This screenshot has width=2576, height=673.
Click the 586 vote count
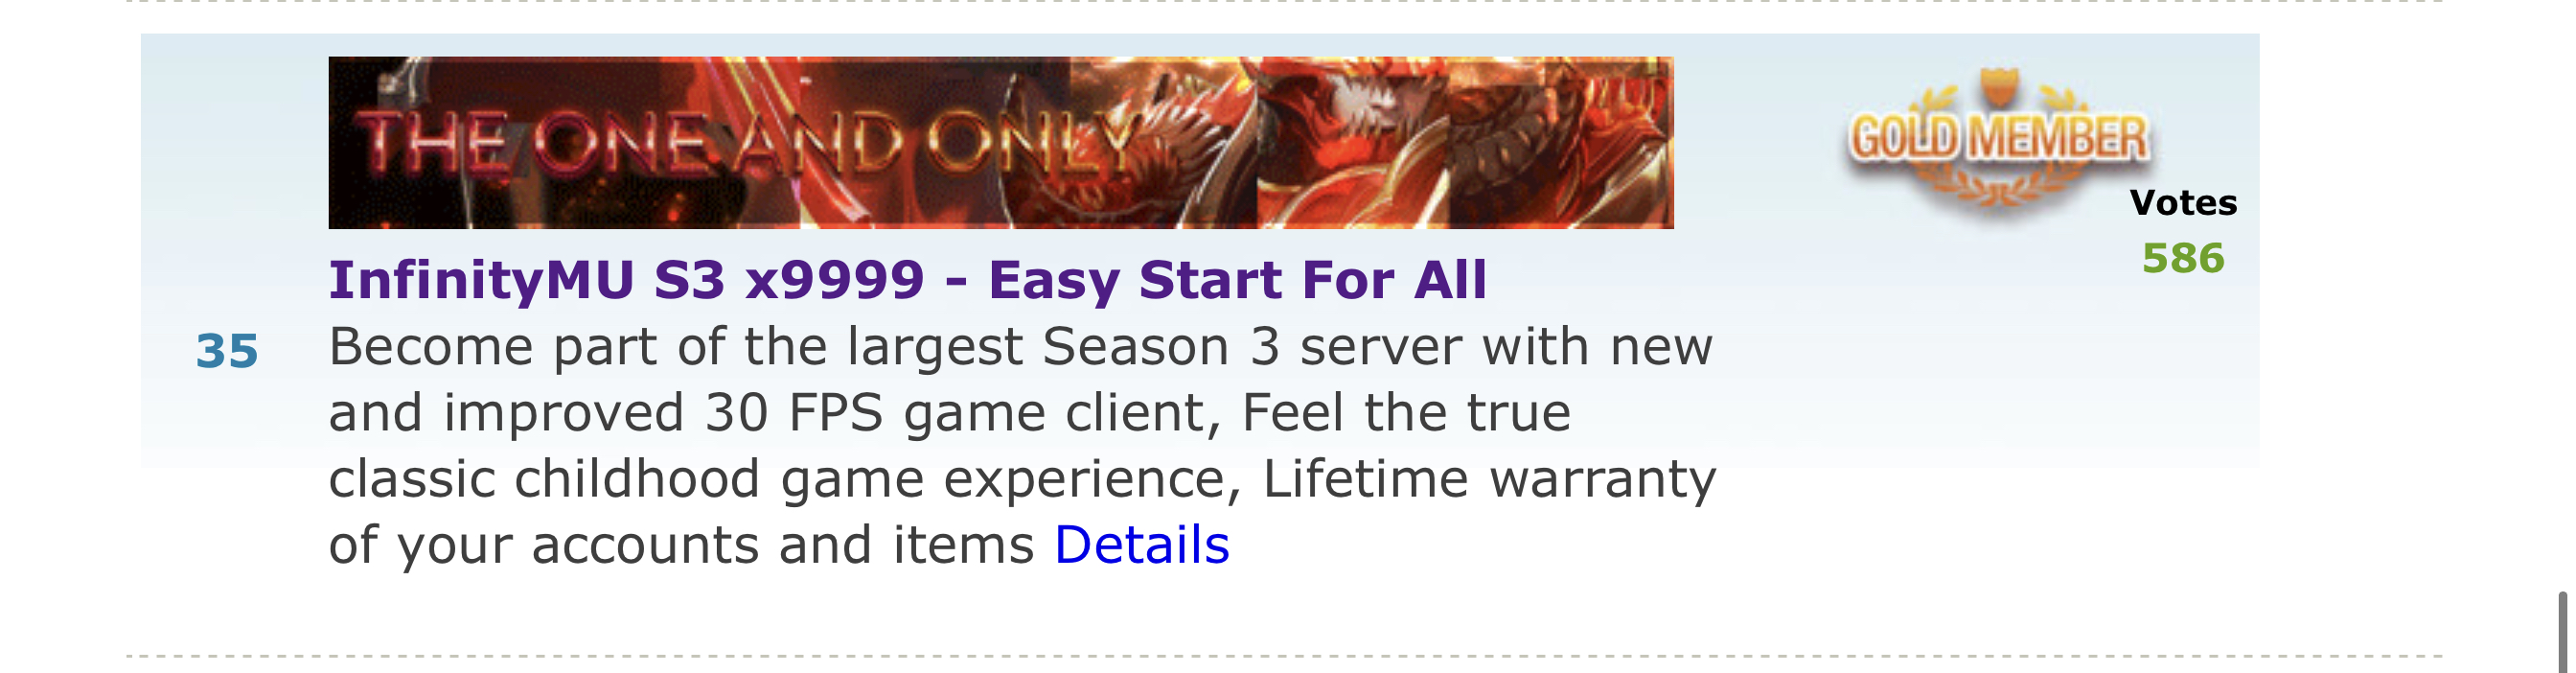point(2183,259)
